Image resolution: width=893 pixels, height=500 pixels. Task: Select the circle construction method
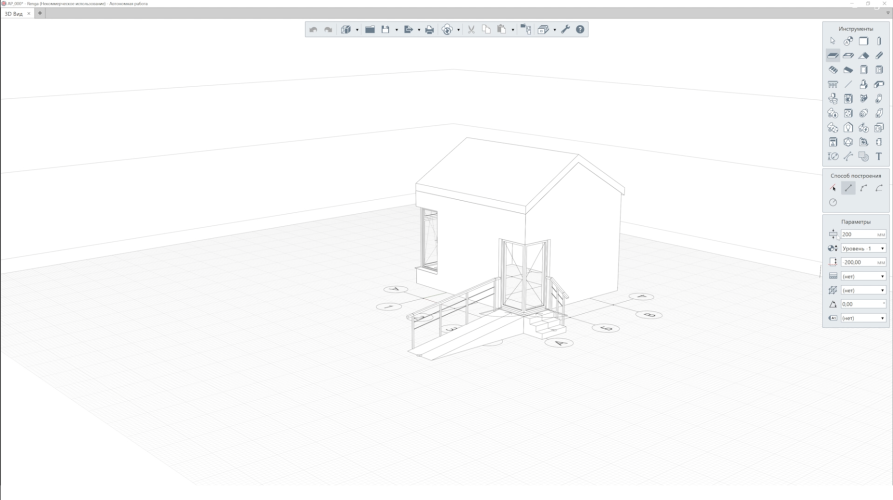833,202
